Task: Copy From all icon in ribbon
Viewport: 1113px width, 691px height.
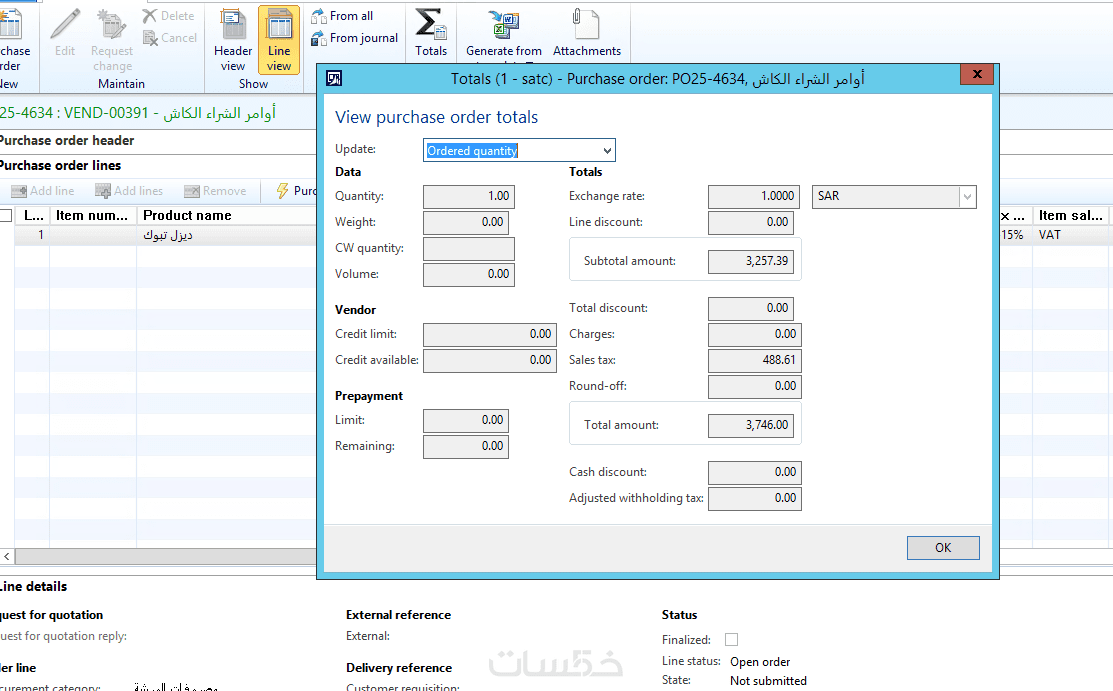Action: (x=318, y=16)
